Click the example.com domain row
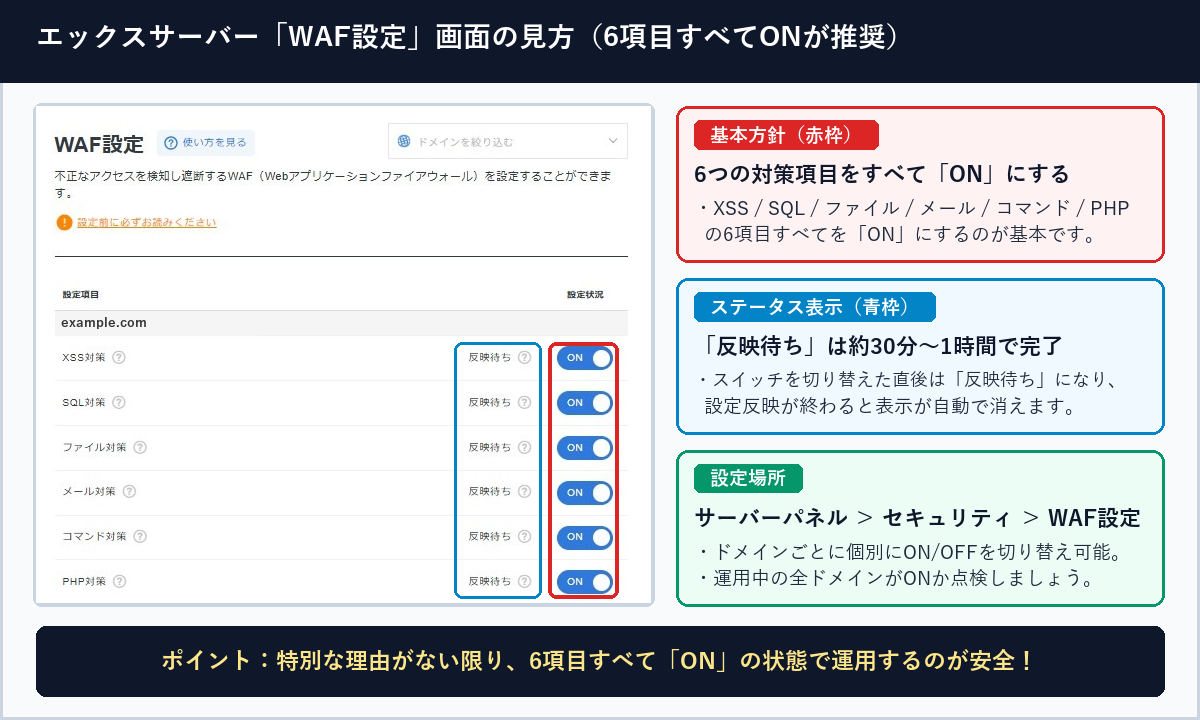1200x720 pixels. point(341,323)
